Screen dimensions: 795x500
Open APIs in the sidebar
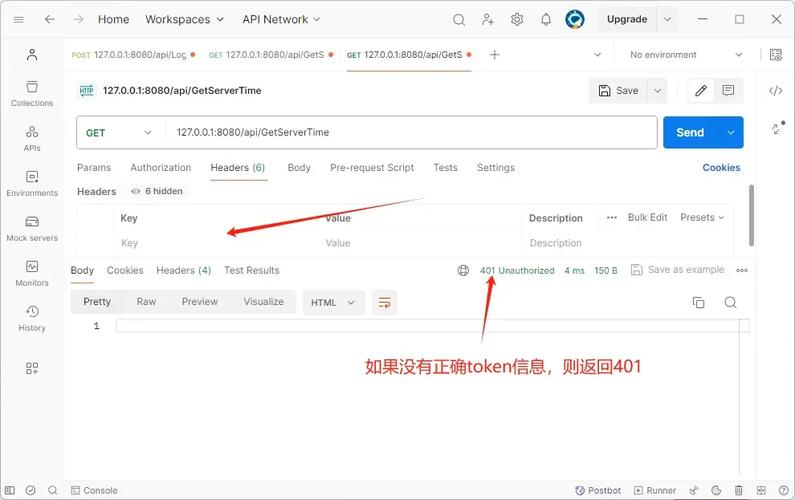(x=32, y=139)
